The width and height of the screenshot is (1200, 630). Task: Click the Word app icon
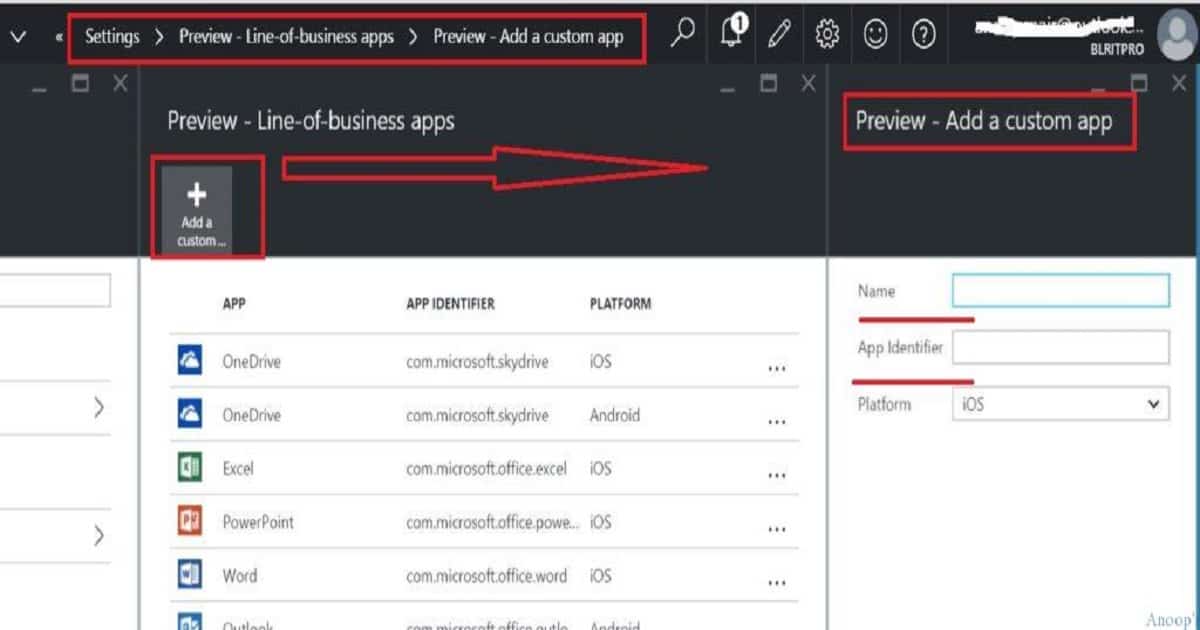click(x=189, y=575)
